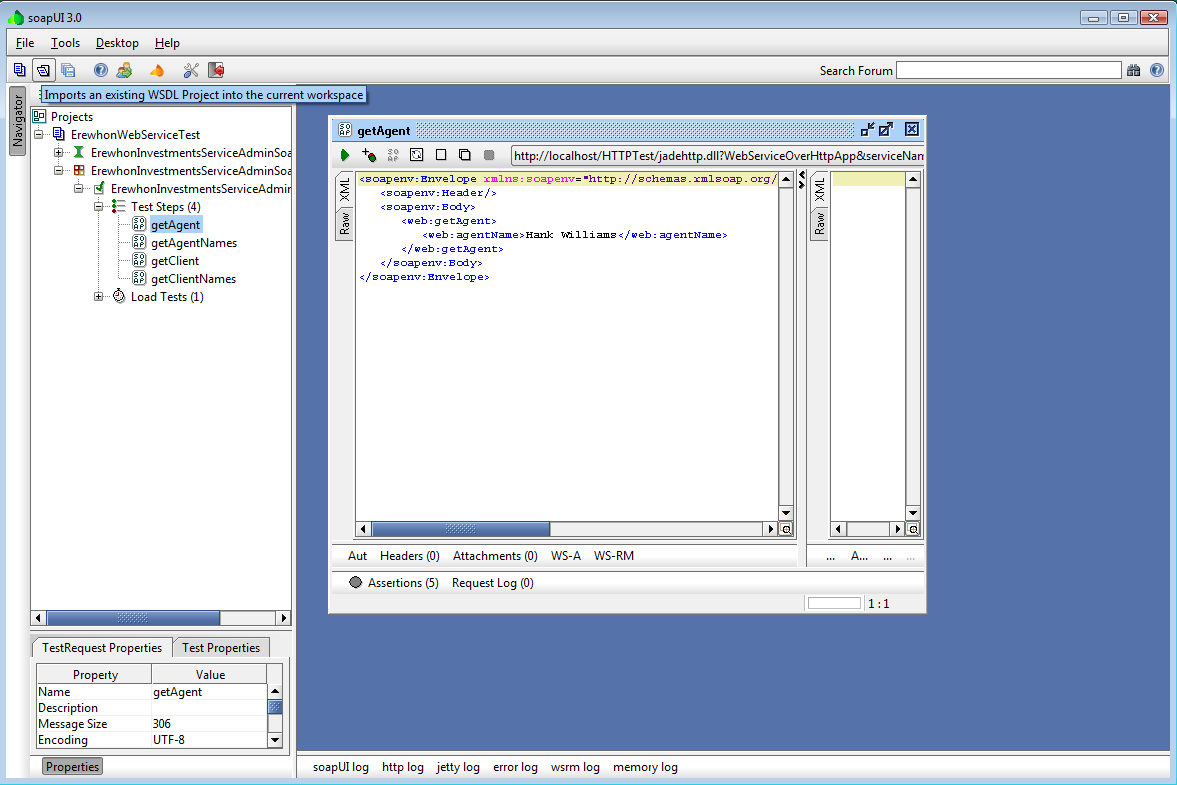The image size is (1177, 785).
Task: Open the Aut tab of the request
Action: 357,556
